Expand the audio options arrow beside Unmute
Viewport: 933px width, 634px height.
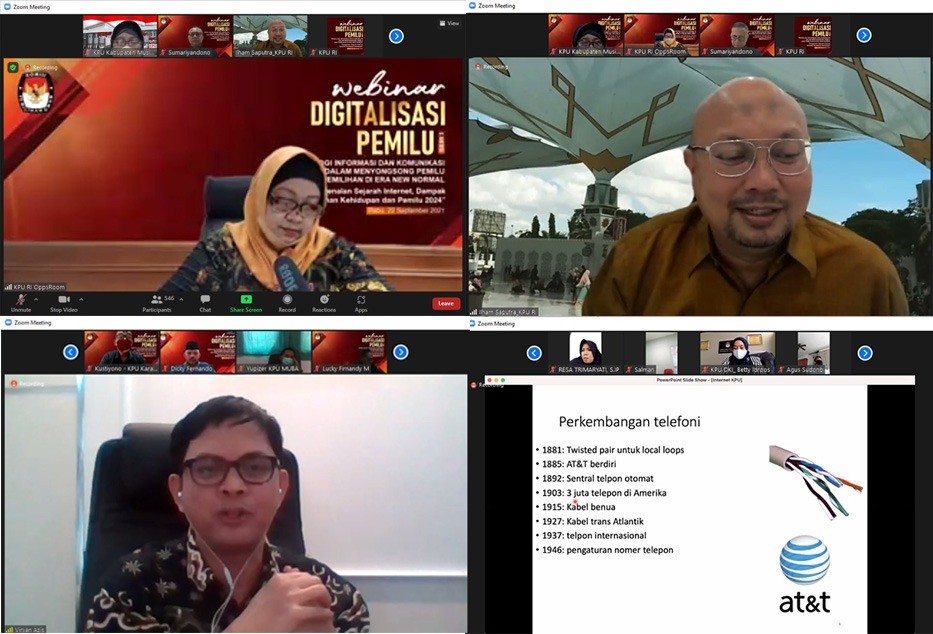[37, 299]
